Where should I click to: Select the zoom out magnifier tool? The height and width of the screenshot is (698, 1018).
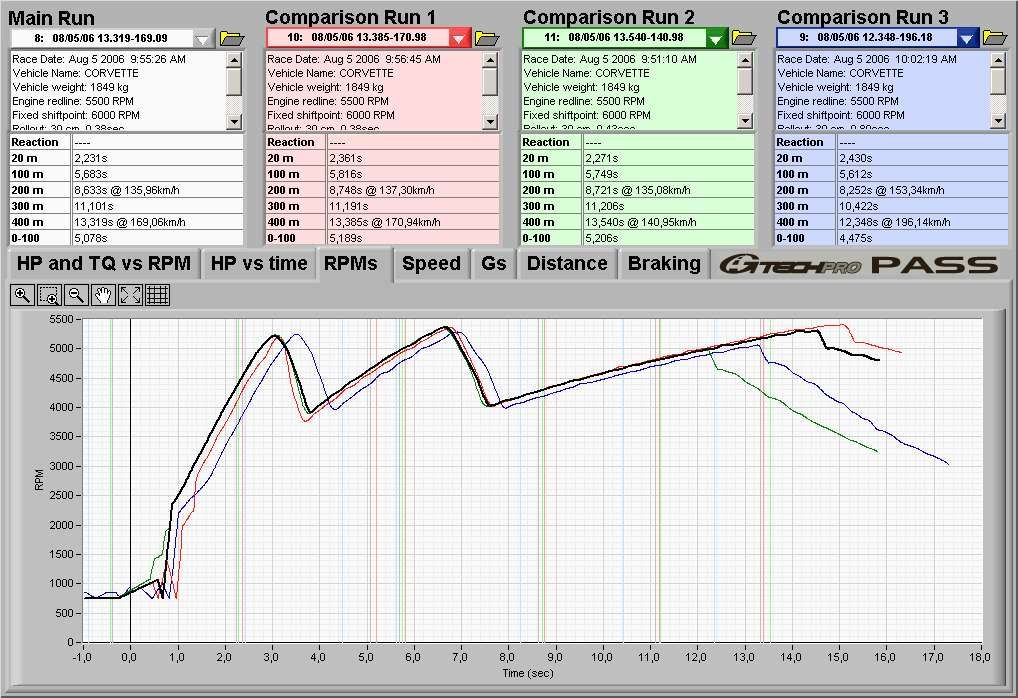click(x=76, y=295)
